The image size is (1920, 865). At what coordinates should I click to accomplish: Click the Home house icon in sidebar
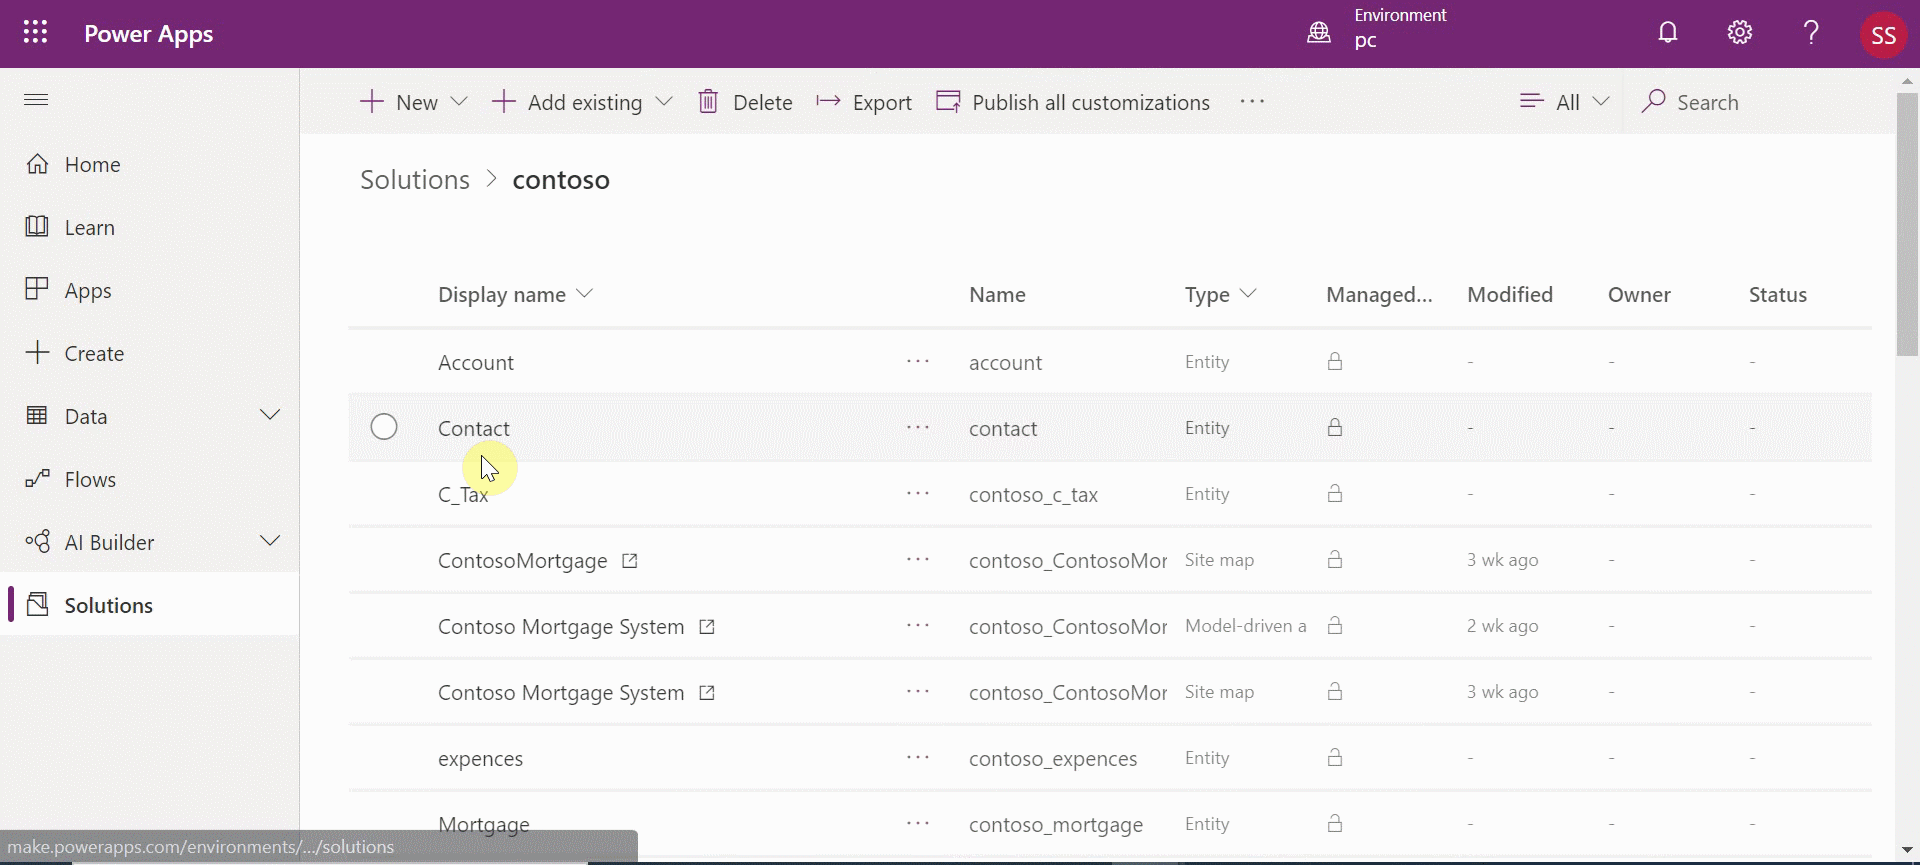click(x=37, y=163)
